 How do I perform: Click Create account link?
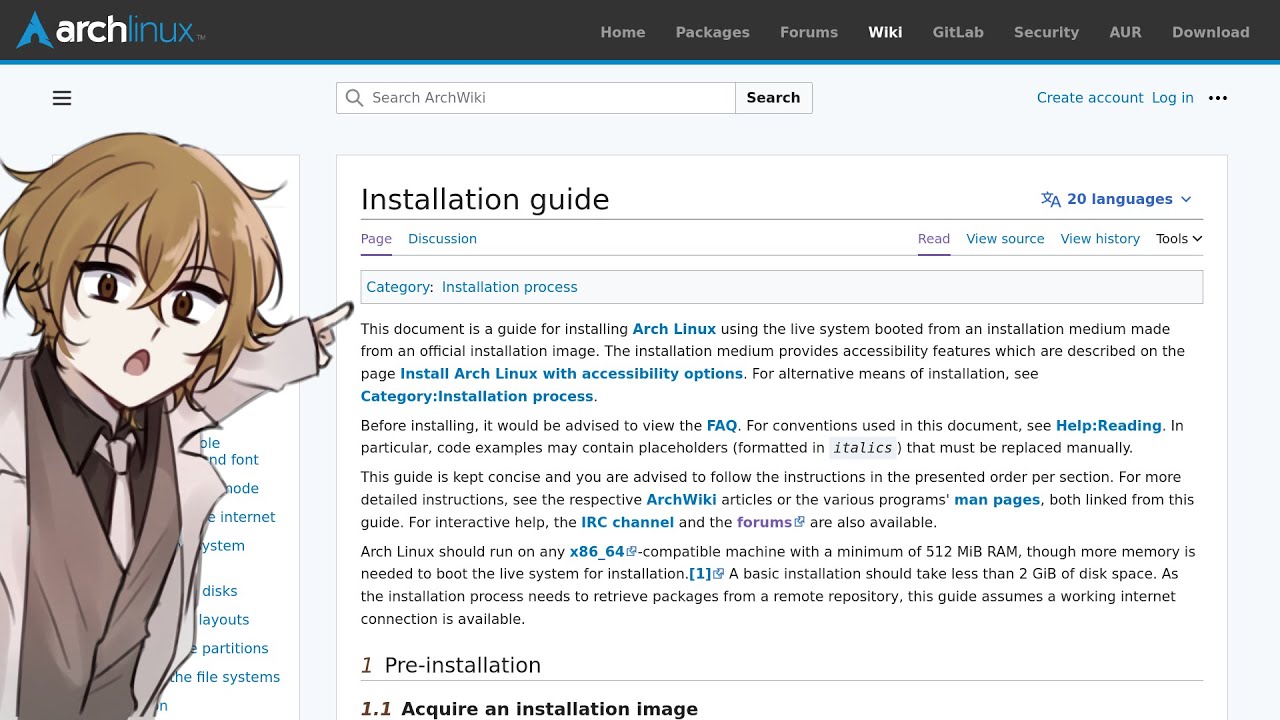(1090, 98)
